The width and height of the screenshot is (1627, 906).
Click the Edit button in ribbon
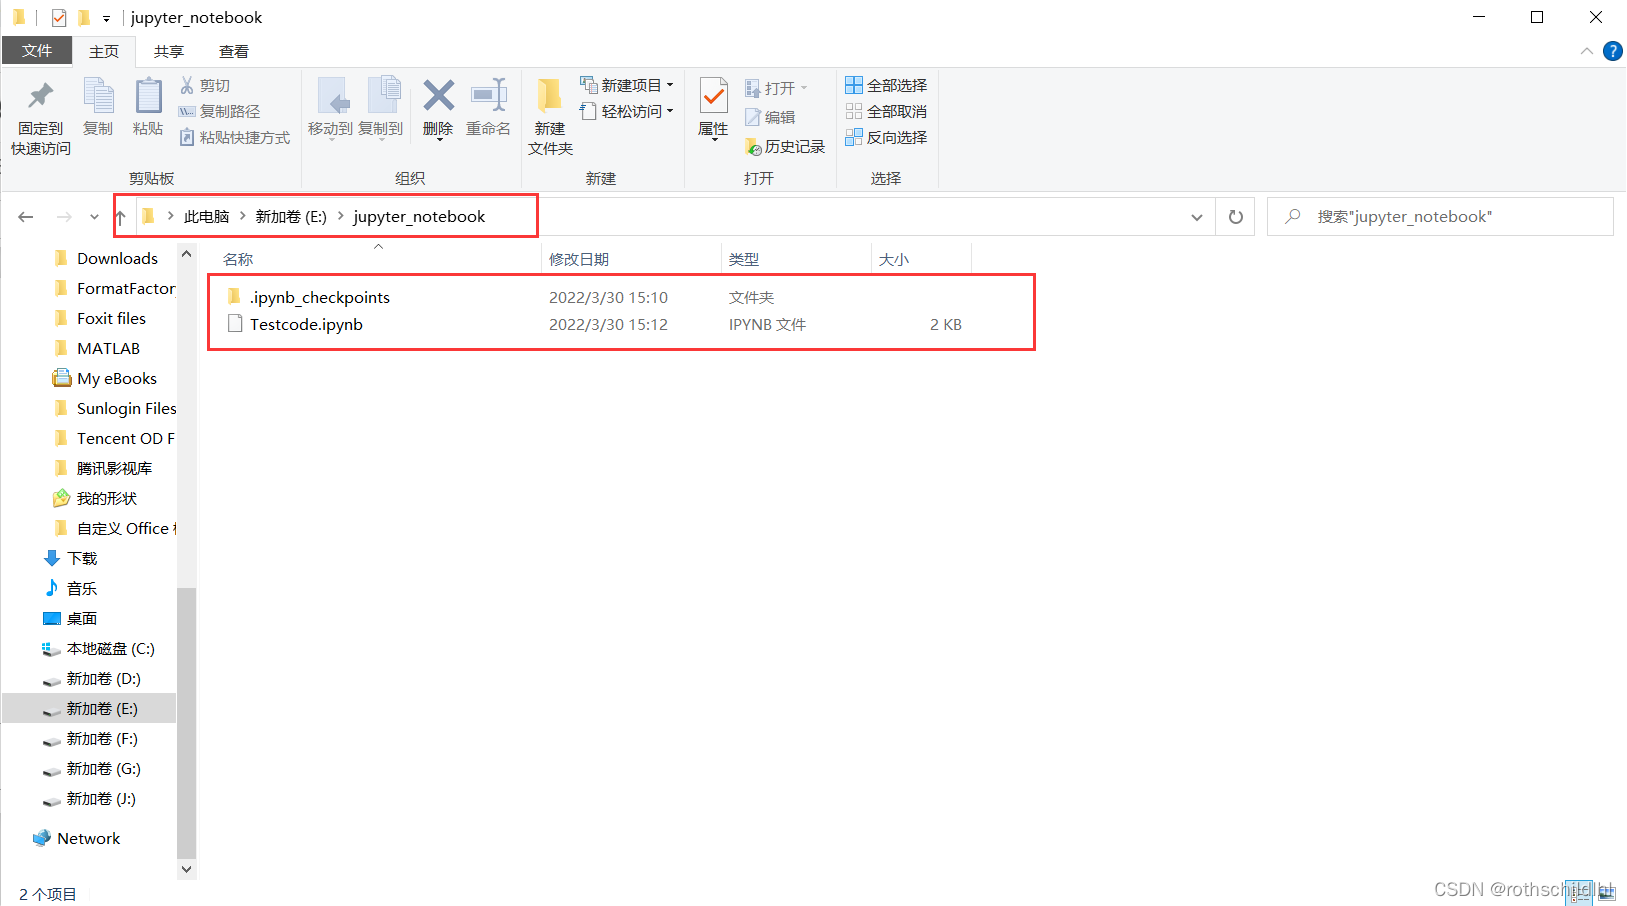pyautogui.click(x=770, y=118)
